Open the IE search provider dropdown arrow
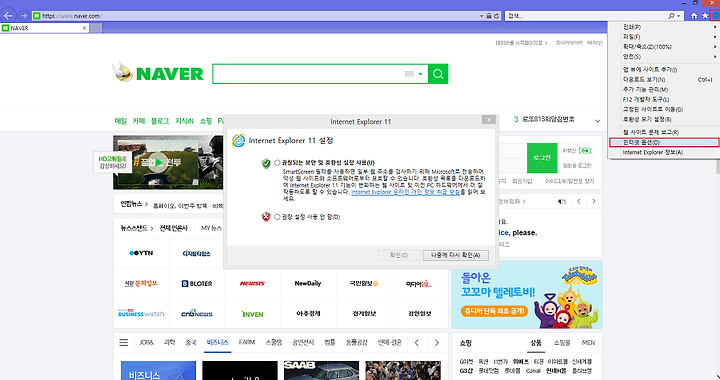This screenshot has height=380, width=720. click(679, 16)
